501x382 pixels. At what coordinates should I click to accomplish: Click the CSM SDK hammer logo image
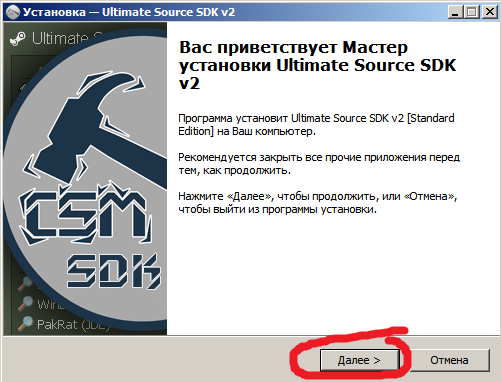point(85,179)
